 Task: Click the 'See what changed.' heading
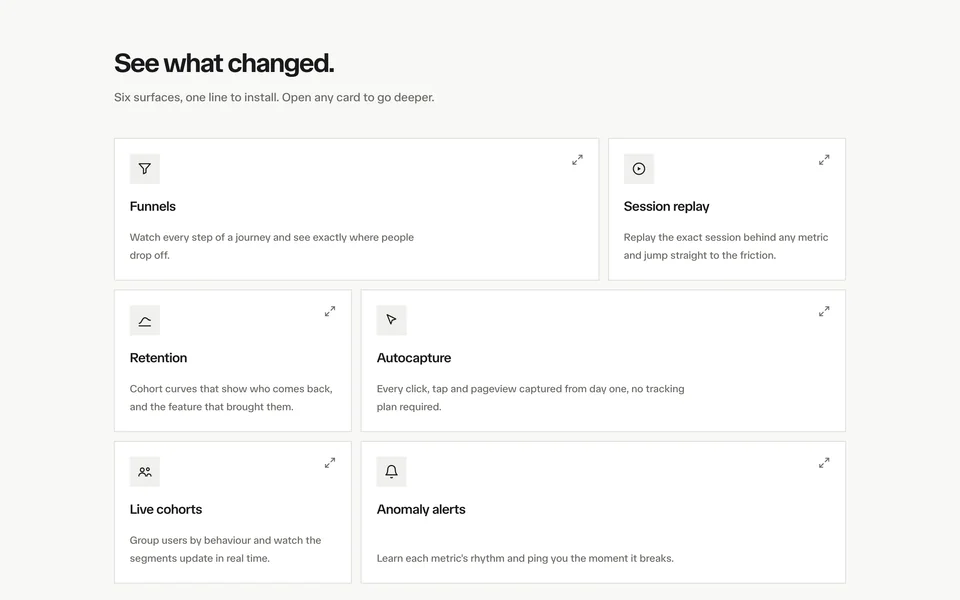pyautogui.click(x=224, y=63)
